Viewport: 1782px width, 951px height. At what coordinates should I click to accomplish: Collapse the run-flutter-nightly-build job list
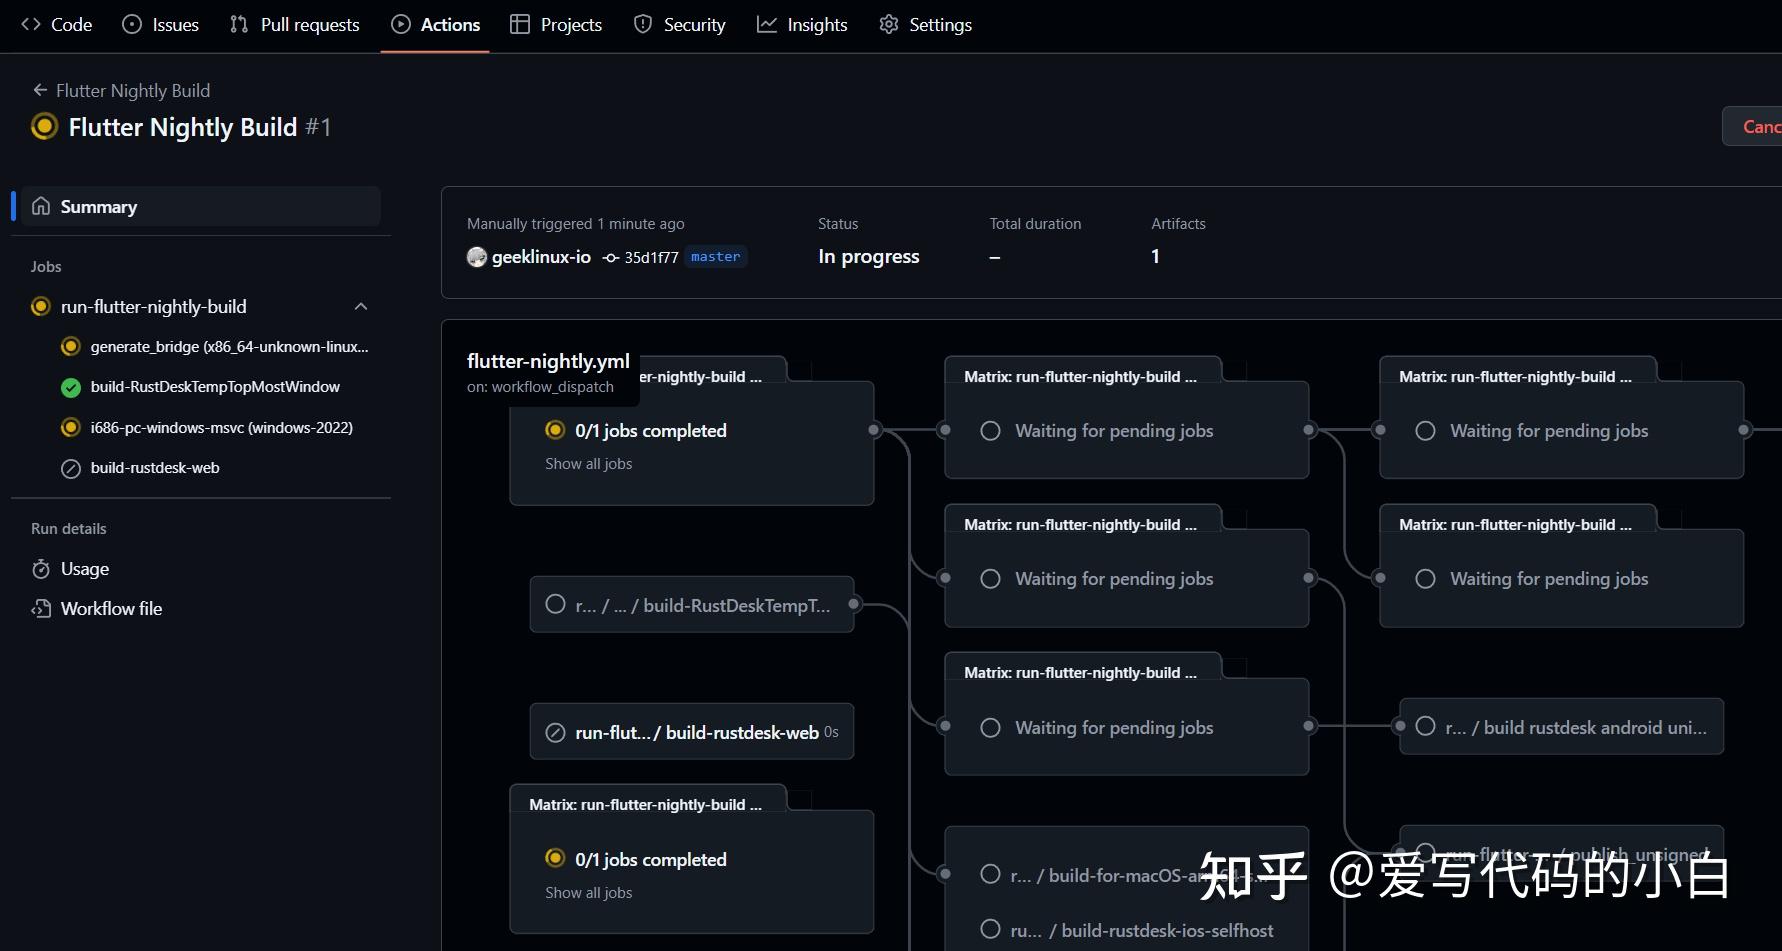(361, 306)
